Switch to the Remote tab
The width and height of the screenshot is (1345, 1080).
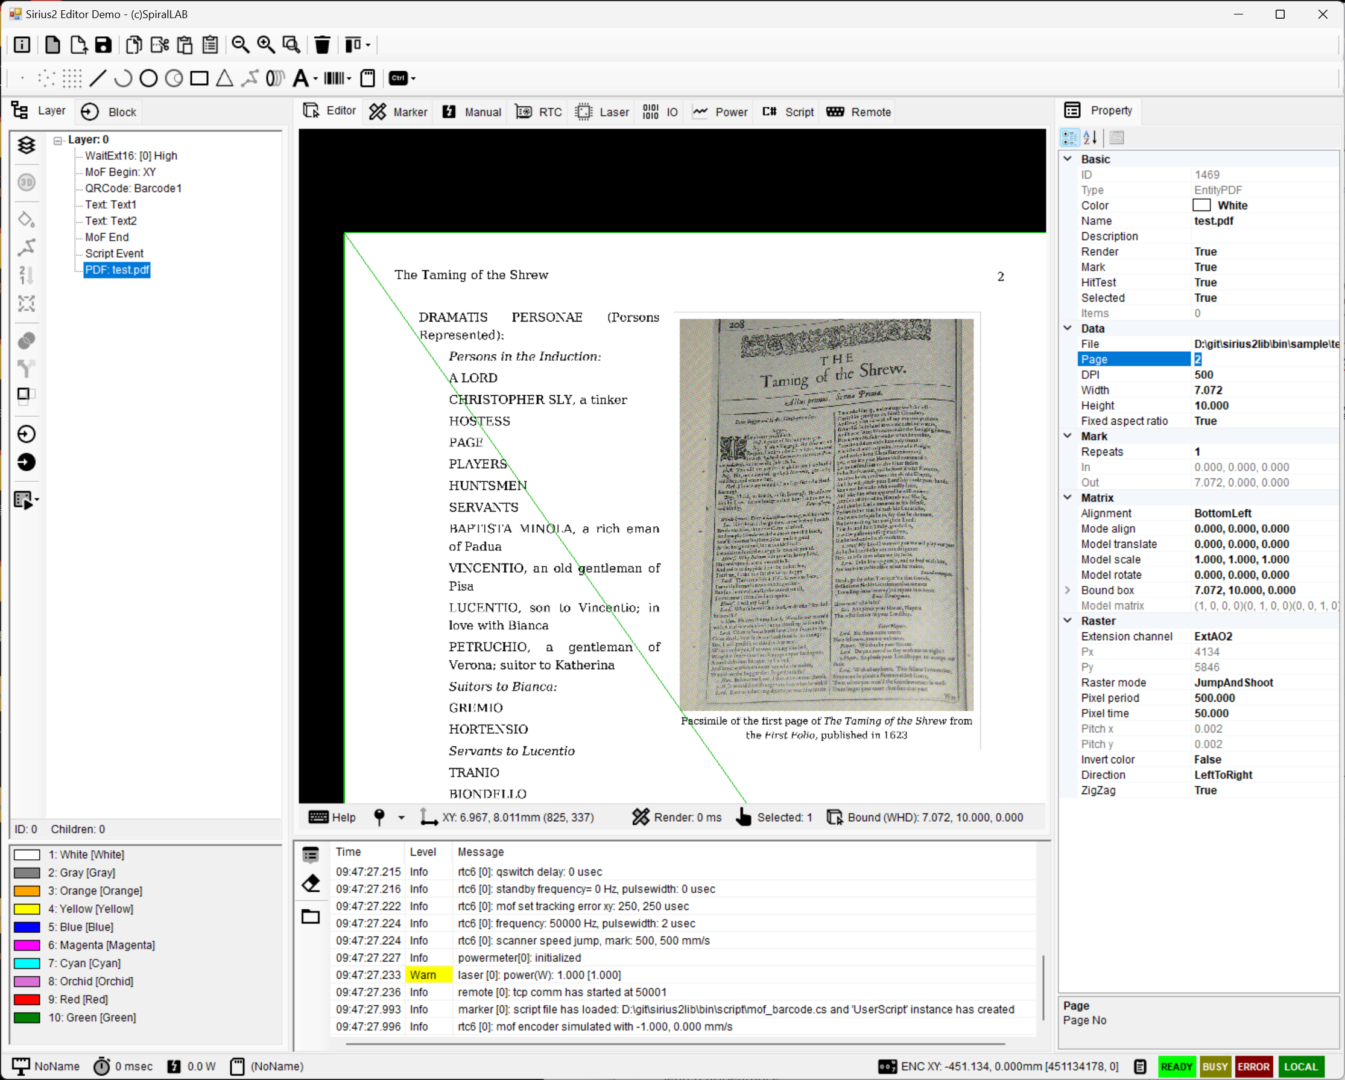(x=859, y=112)
